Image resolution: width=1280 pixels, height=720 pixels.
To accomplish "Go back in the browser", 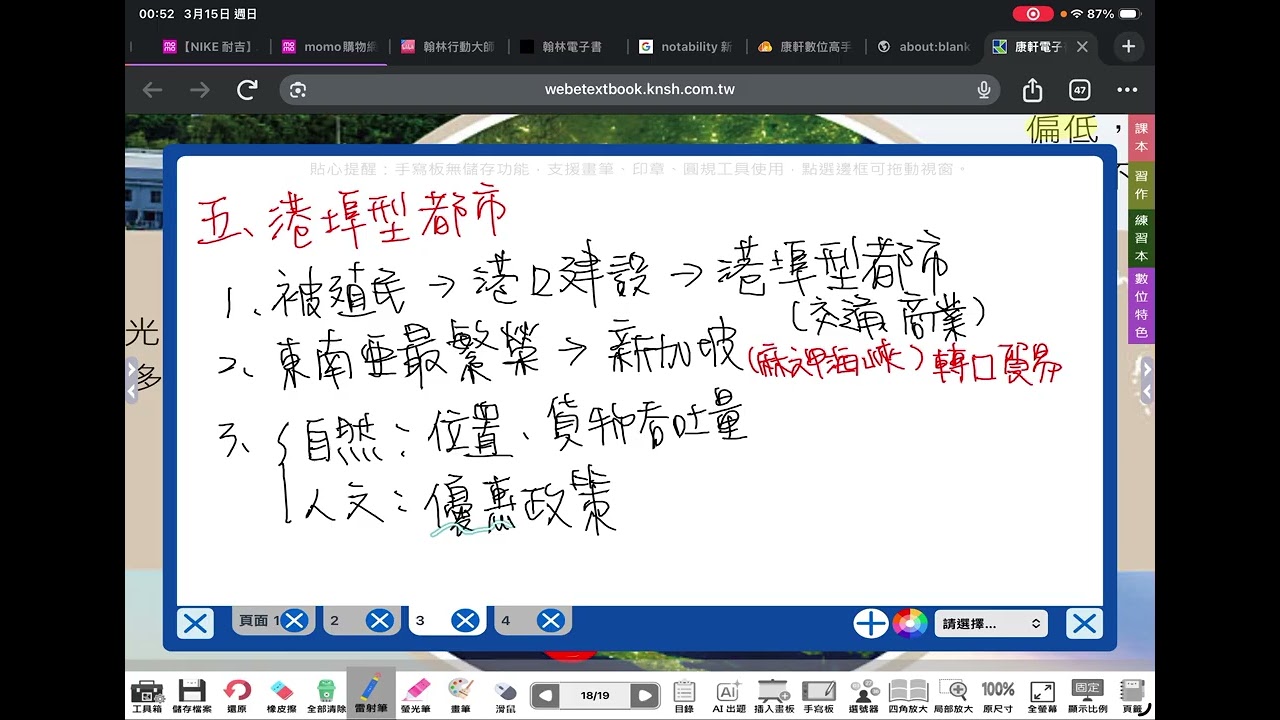I will click(x=152, y=90).
